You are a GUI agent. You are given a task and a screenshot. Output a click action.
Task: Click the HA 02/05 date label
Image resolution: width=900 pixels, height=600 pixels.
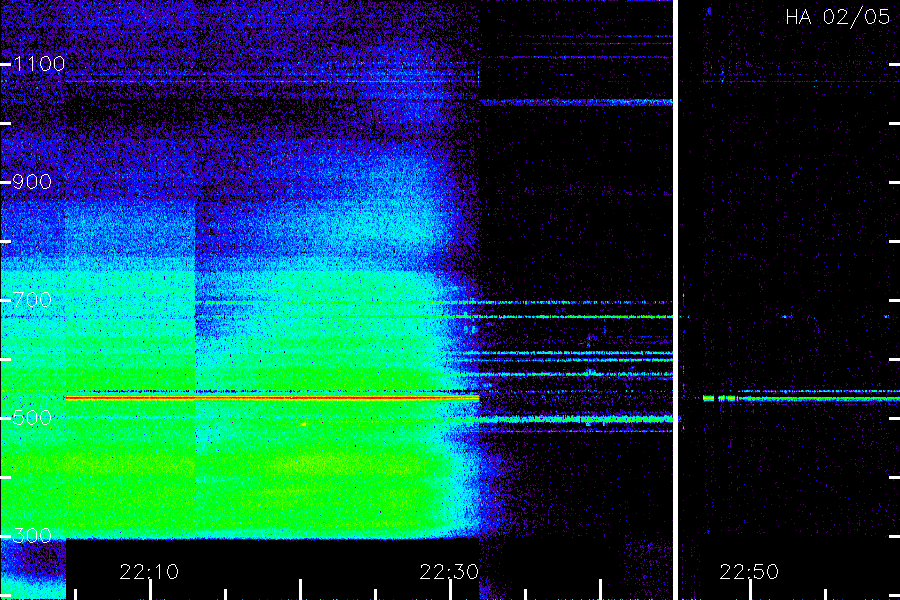click(x=837, y=17)
